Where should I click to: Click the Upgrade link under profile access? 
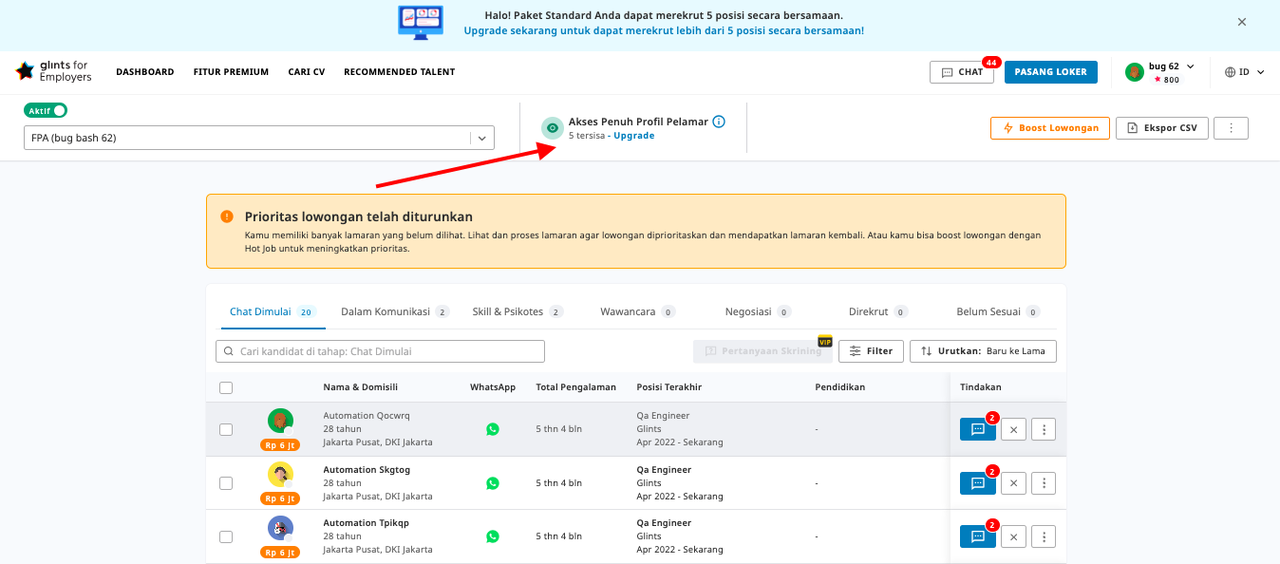[634, 136]
